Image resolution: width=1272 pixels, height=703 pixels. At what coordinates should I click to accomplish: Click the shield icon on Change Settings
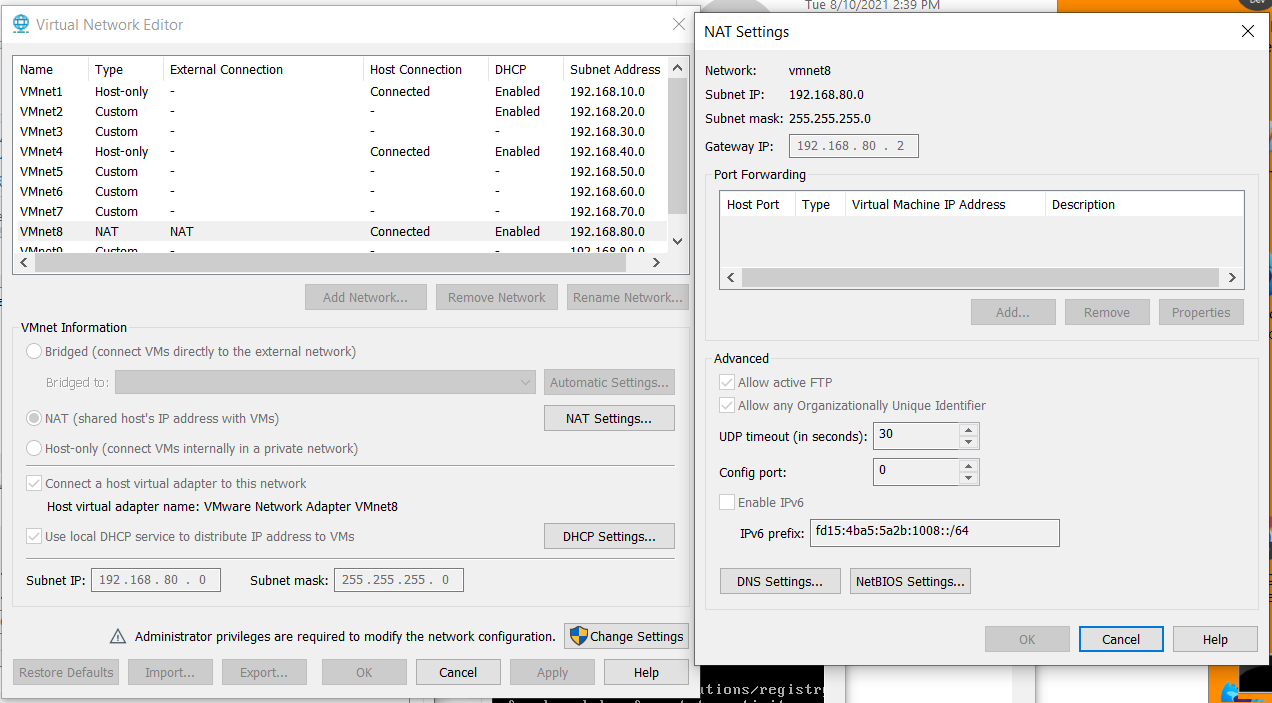pyautogui.click(x=577, y=636)
